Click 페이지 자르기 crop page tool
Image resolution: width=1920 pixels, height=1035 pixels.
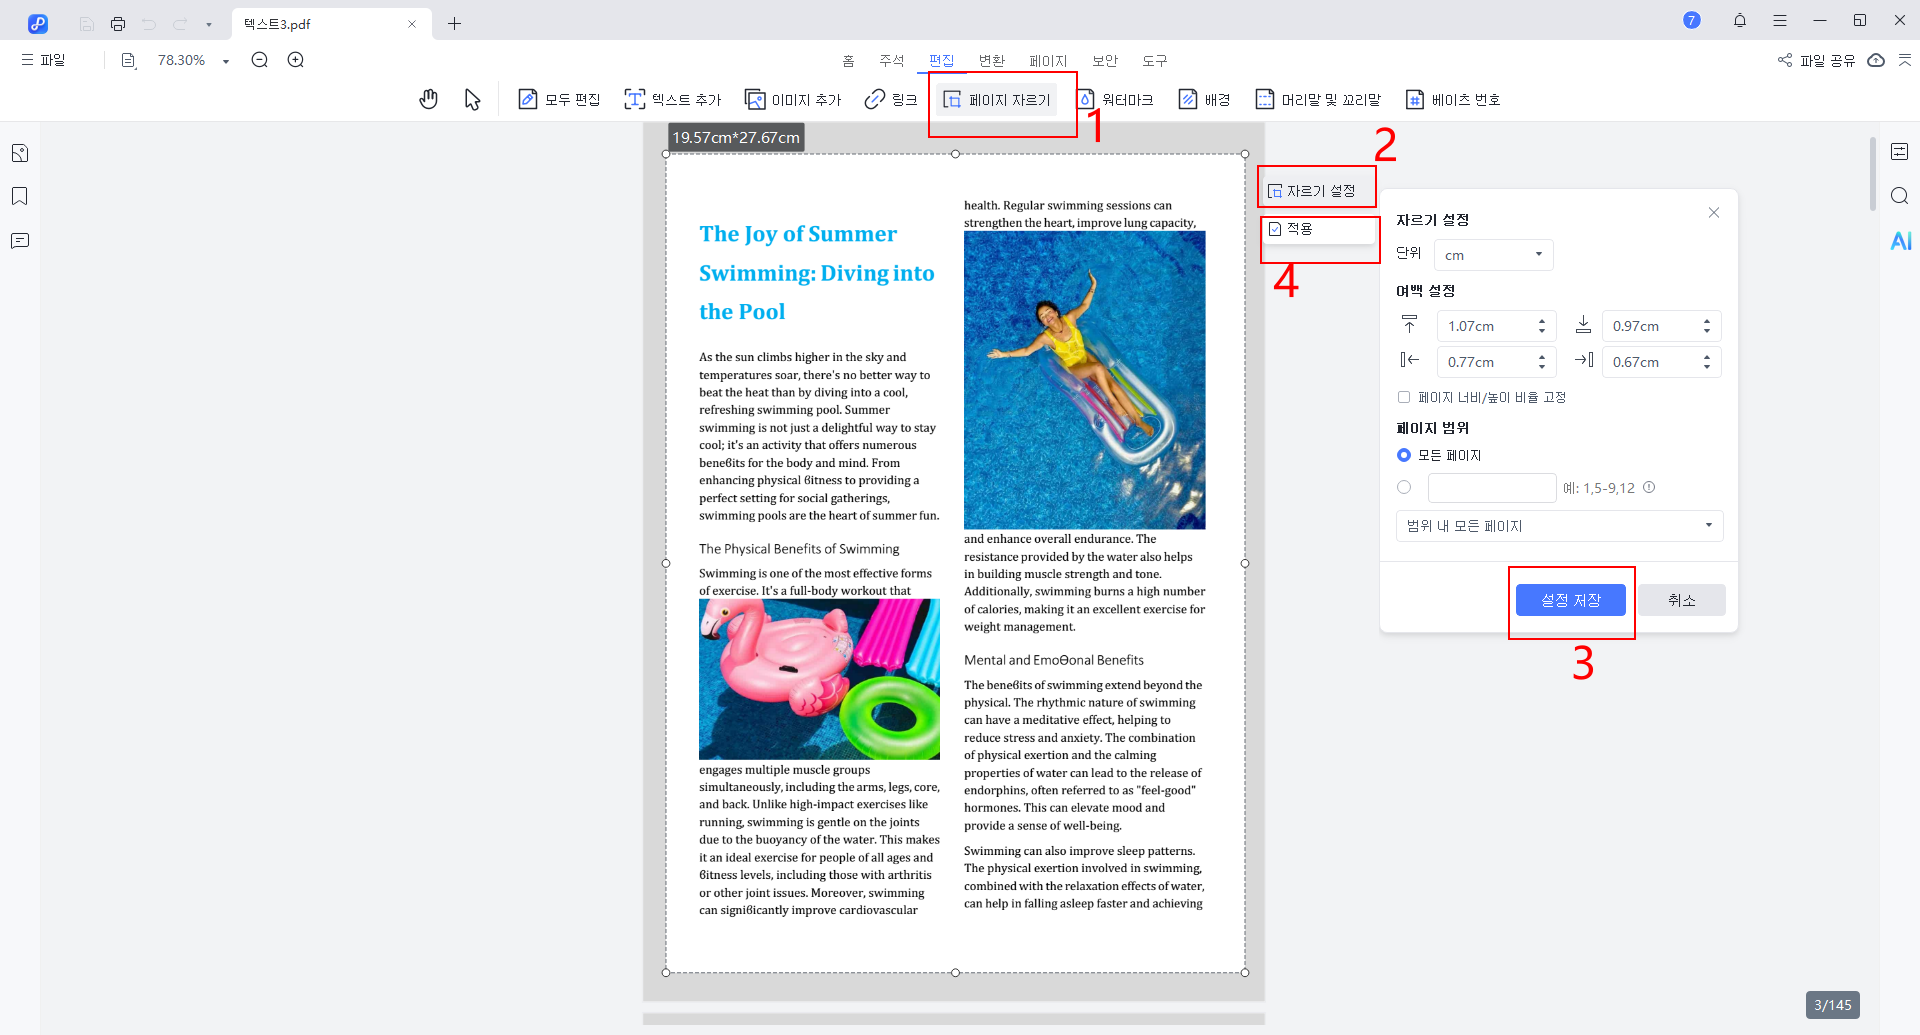pyautogui.click(x=997, y=99)
